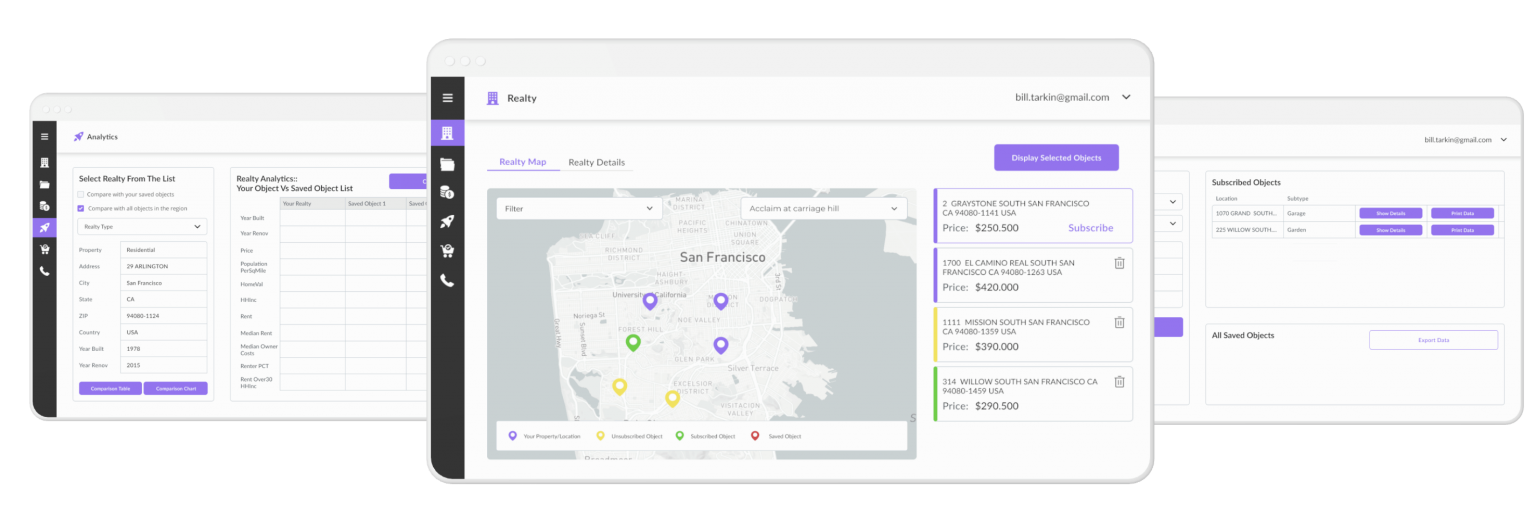
Task: Enable Compare with your saved objects
Action: pos(81,194)
